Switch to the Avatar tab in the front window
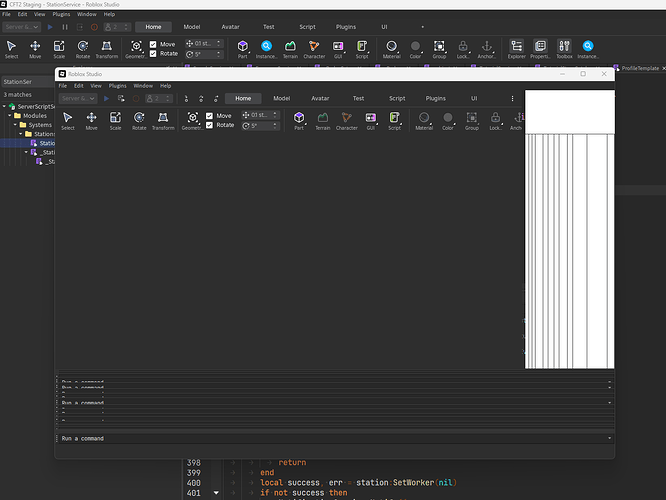 click(x=320, y=99)
